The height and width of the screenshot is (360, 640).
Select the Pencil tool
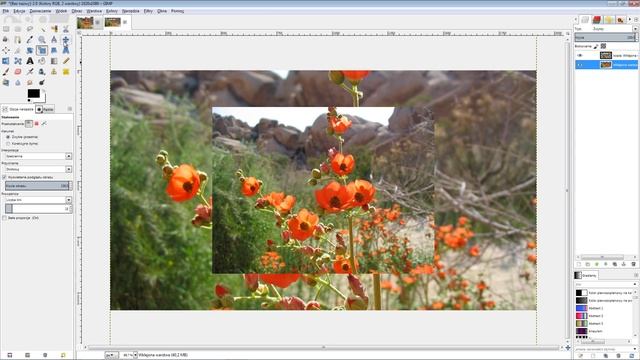pos(66,61)
